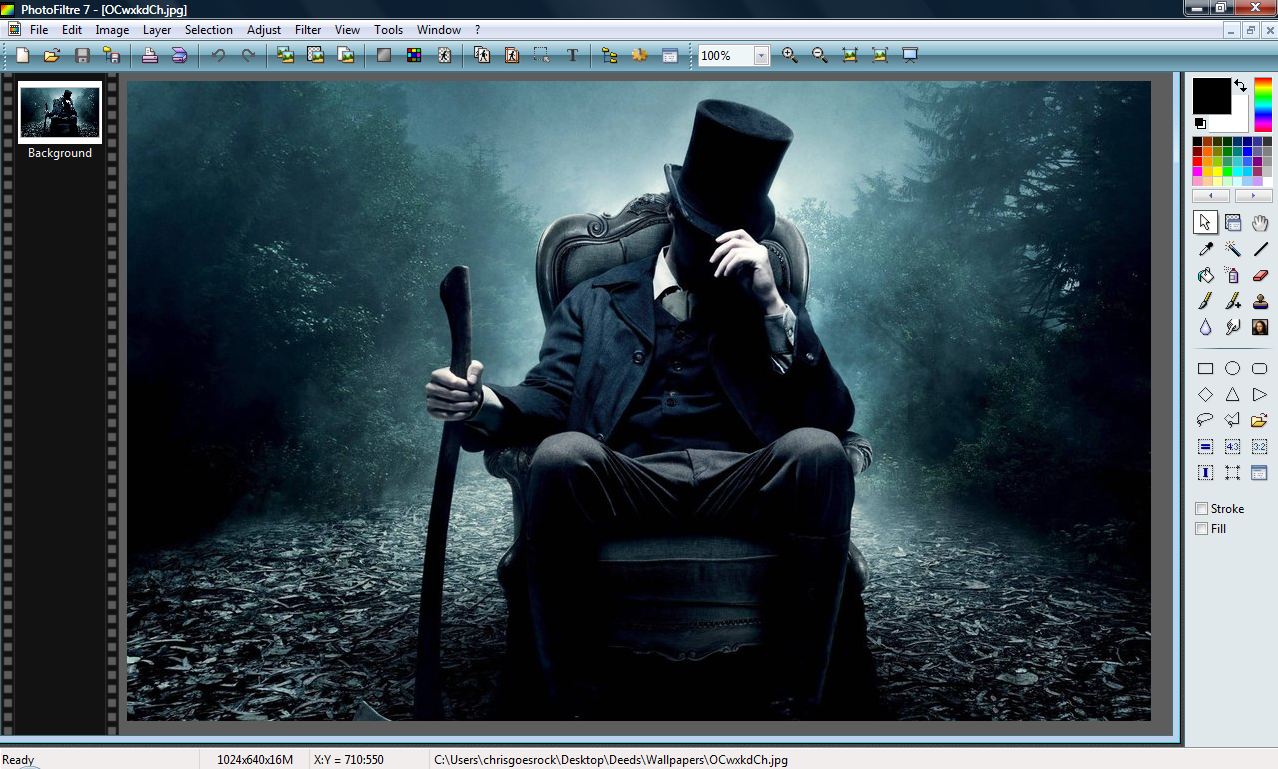The width and height of the screenshot is (1278, 769).
Task: Select the Magic Wand tool
Action: coord(1233,249)
